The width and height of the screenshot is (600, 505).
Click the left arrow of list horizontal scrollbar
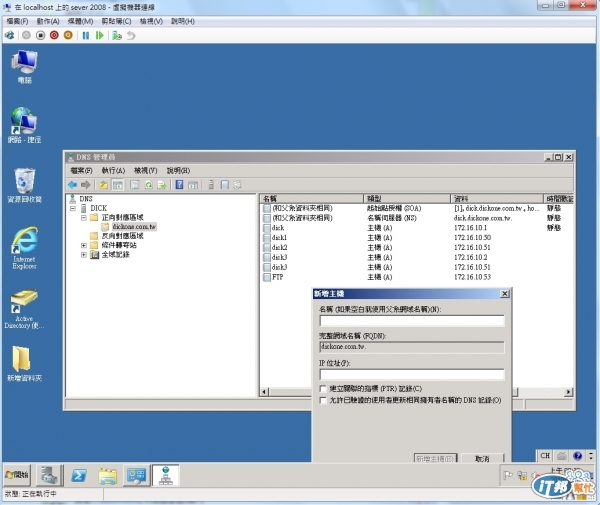264,392
